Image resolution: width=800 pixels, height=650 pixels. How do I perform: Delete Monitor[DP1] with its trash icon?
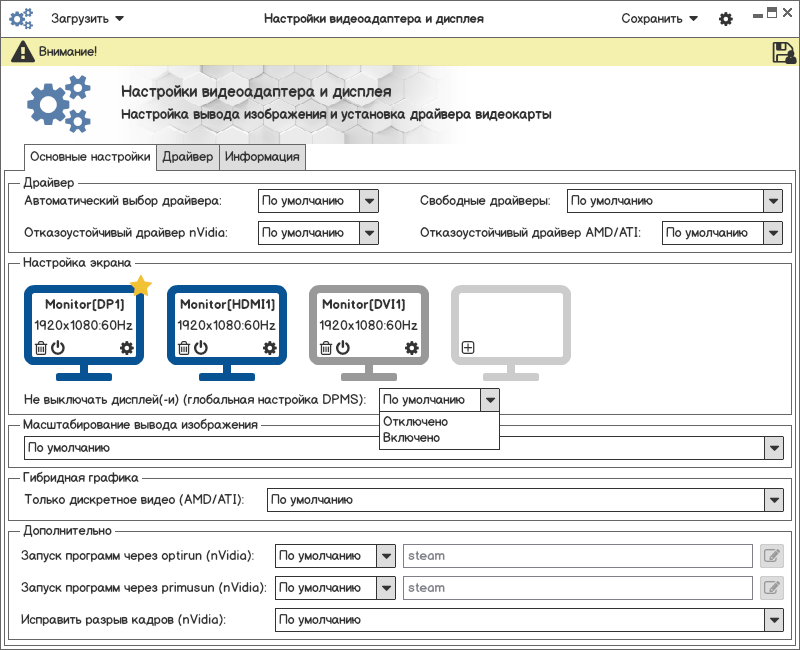[41, 348]
